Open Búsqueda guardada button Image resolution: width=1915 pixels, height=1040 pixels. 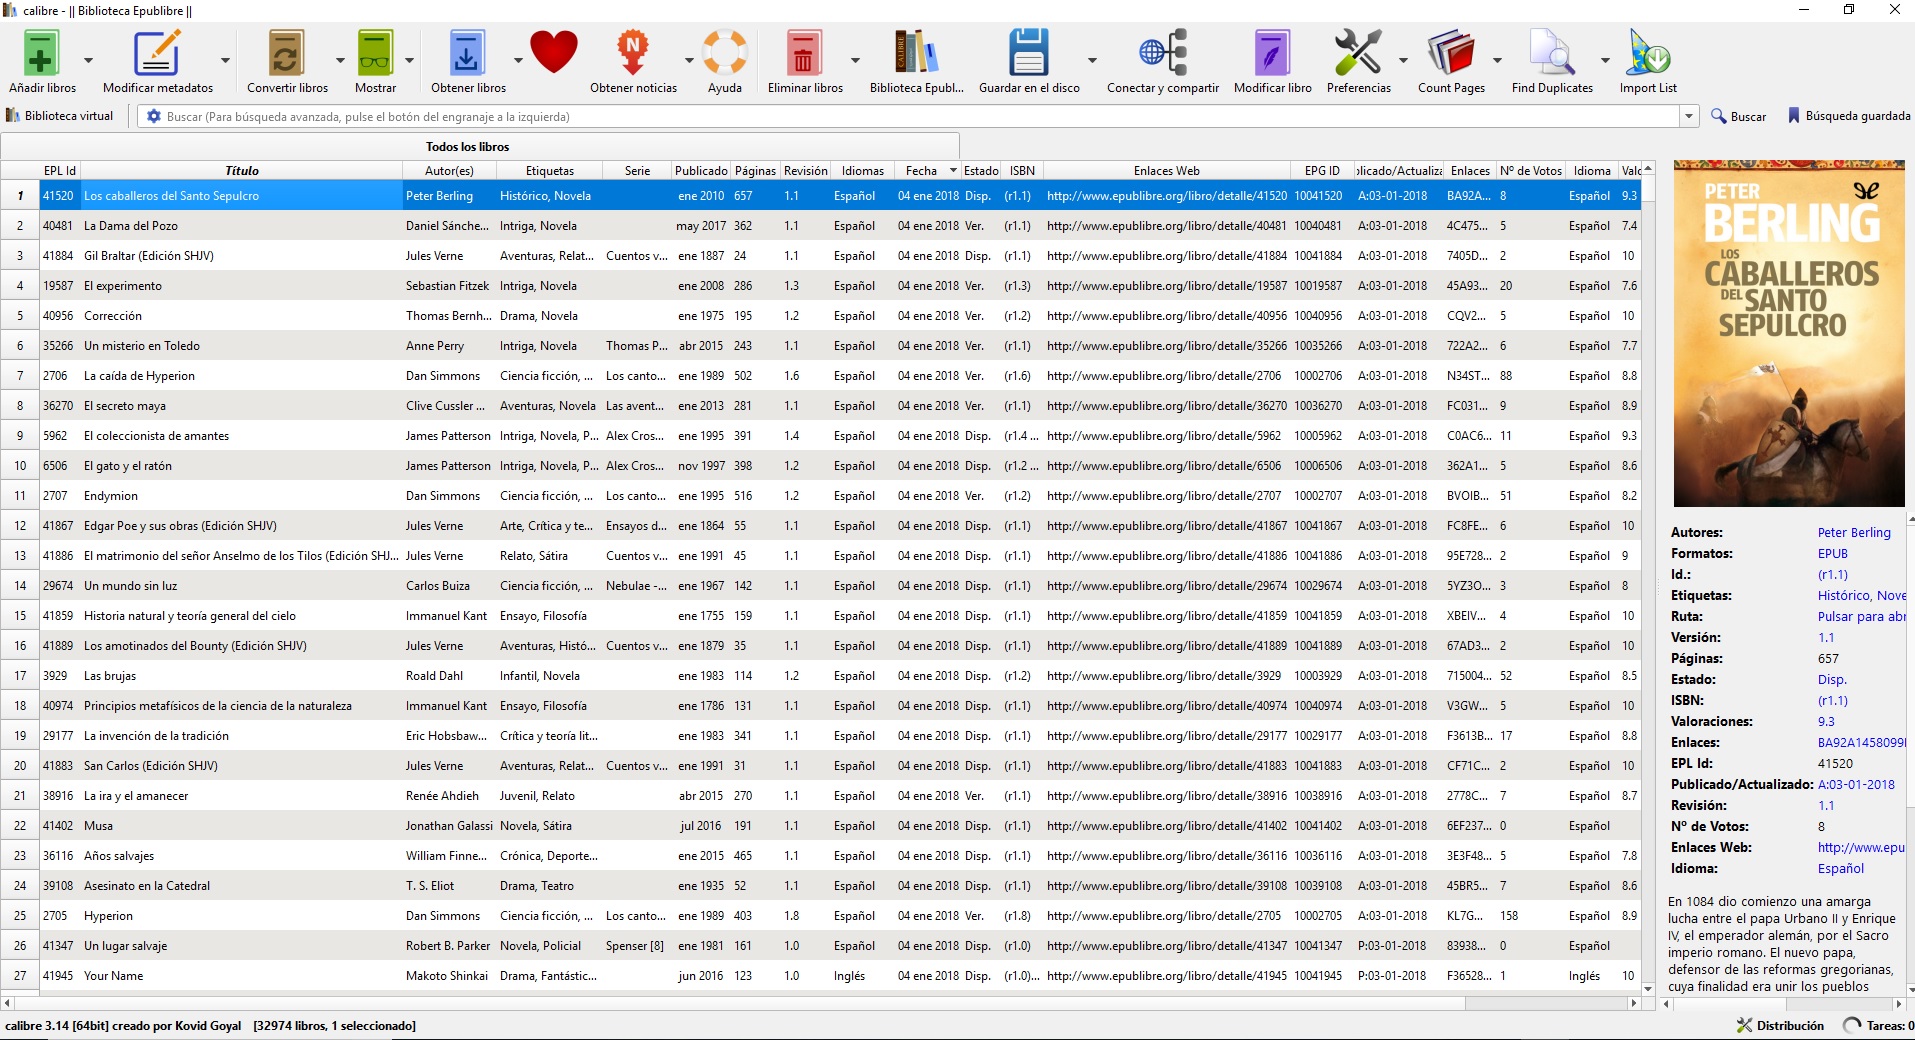1848,116
